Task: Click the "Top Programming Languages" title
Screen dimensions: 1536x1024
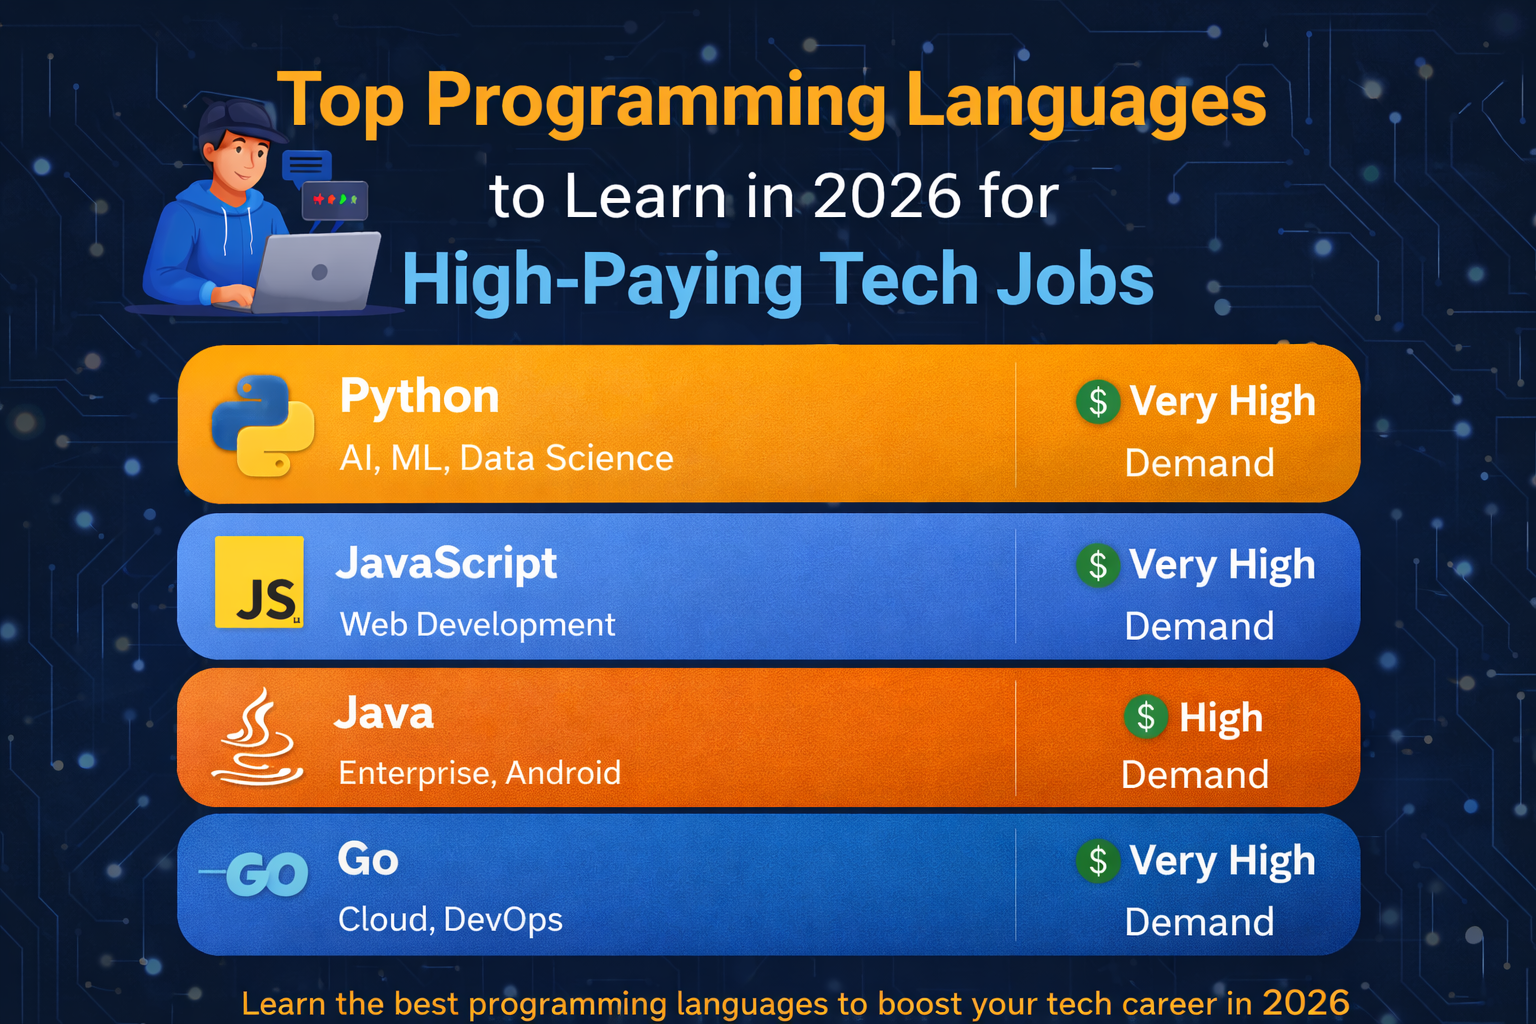Action: coord(771,101)
